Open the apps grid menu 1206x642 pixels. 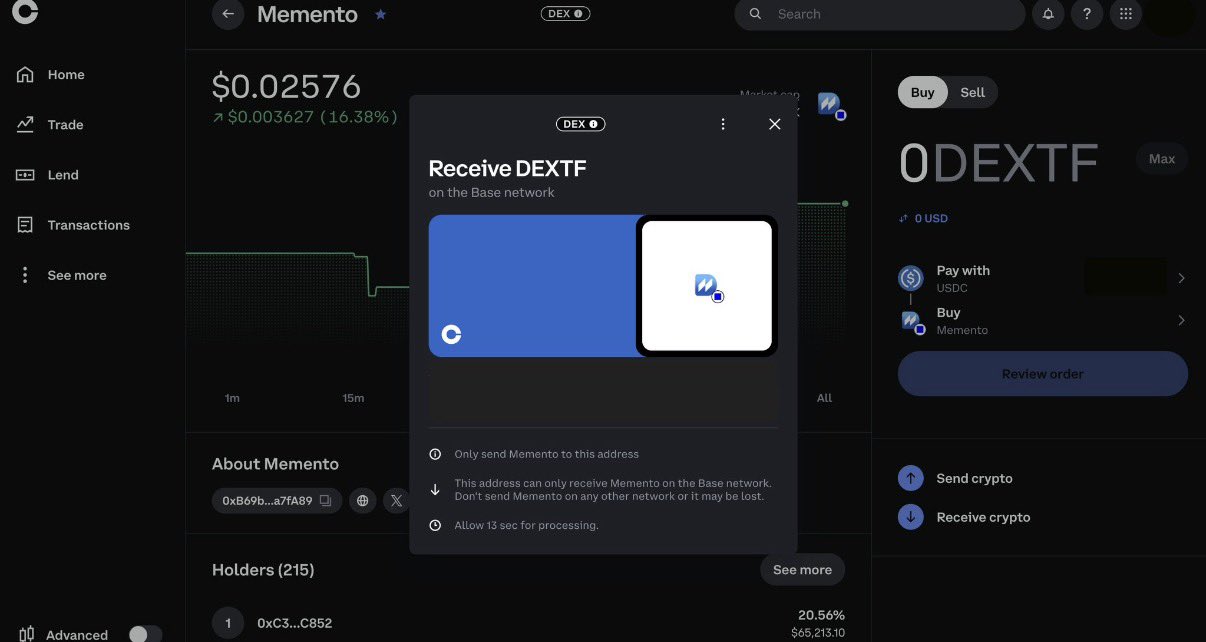coord(1126,14)
